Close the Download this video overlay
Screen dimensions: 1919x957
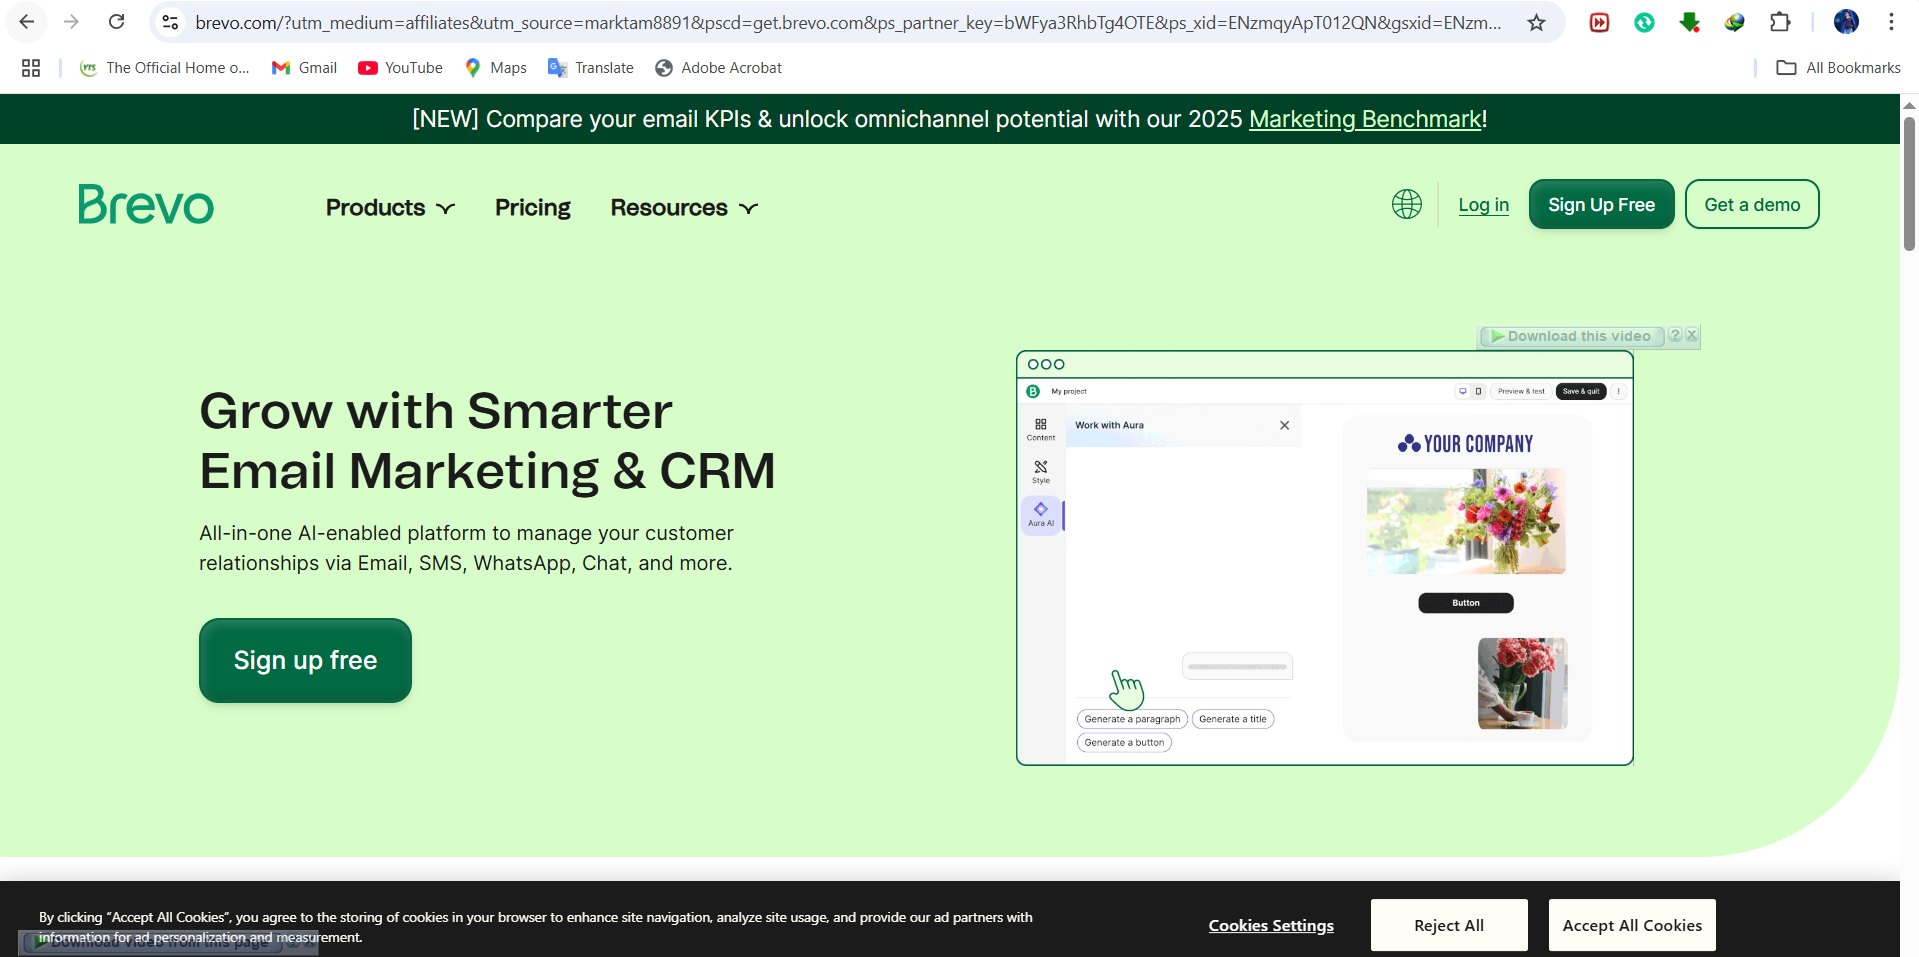[x=1691, y=336]
